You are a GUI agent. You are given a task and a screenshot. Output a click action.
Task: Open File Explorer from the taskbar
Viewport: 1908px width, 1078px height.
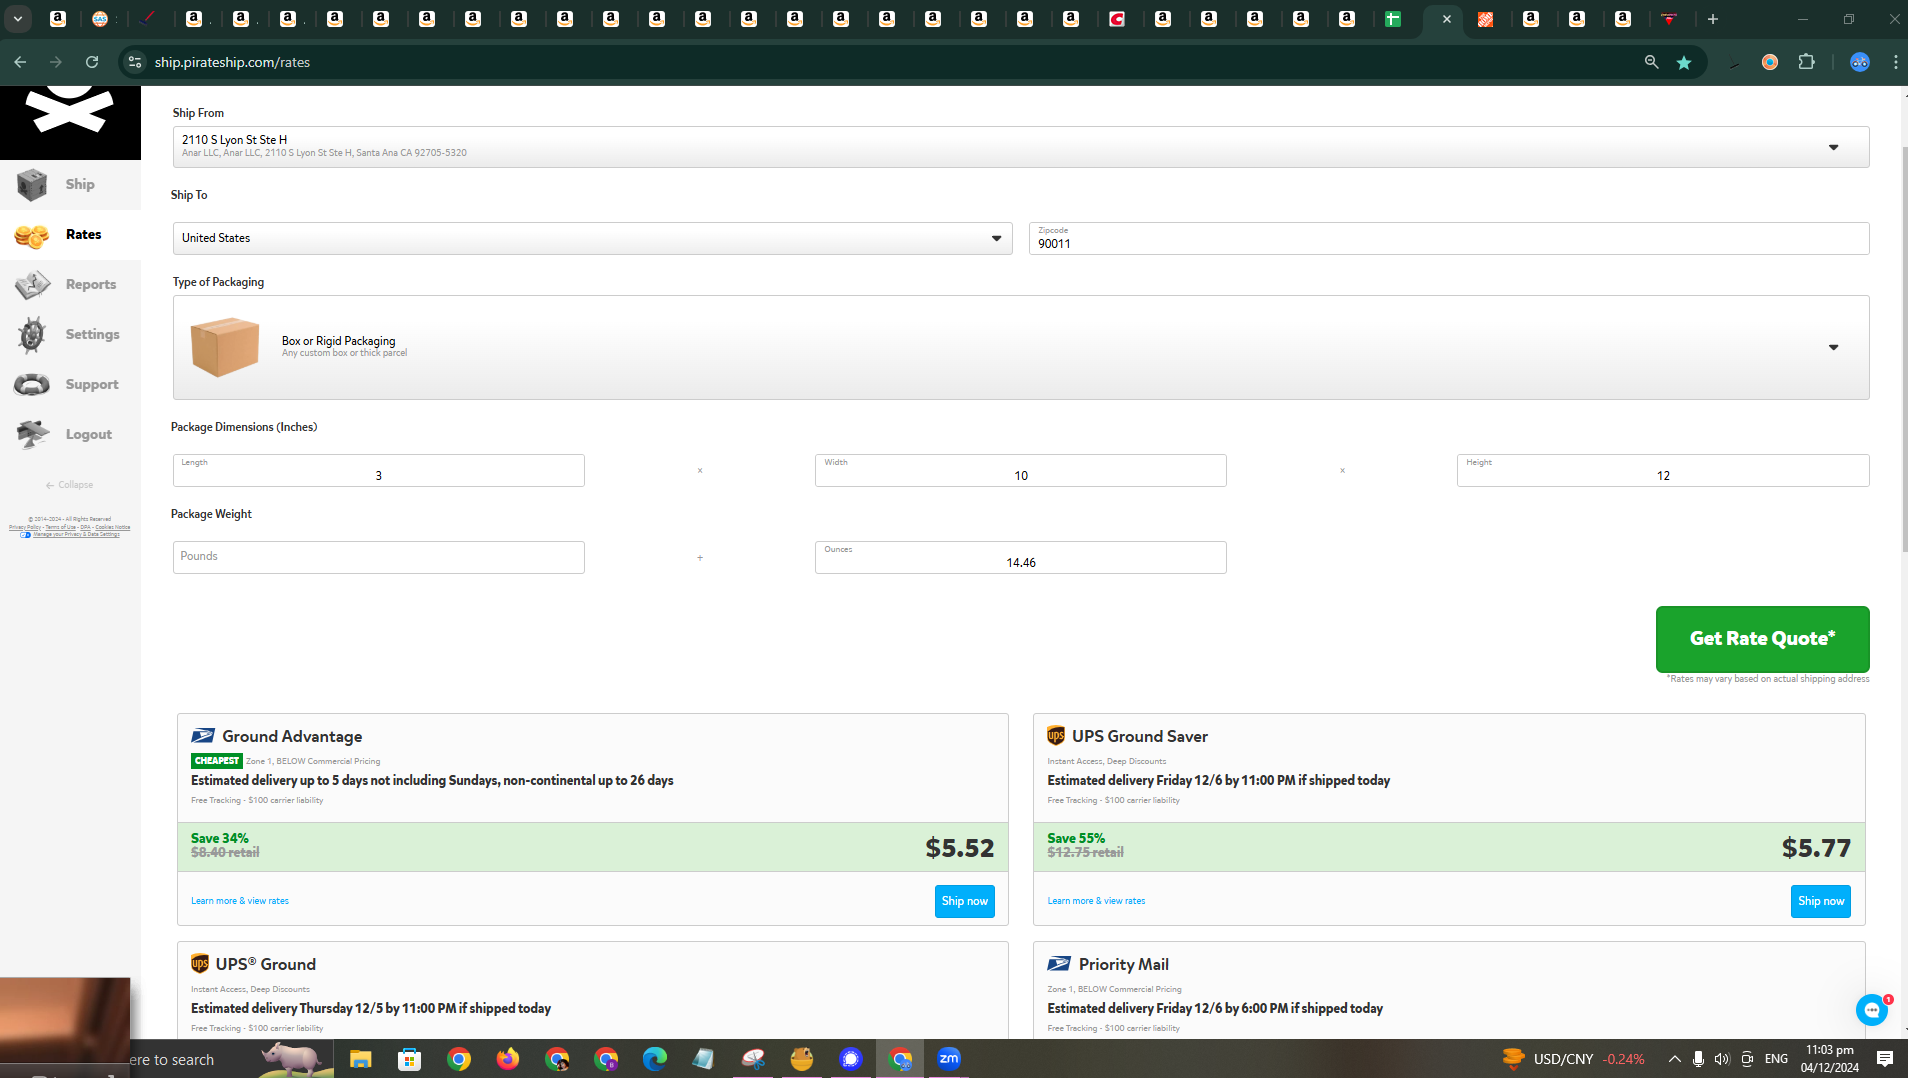360,1058
